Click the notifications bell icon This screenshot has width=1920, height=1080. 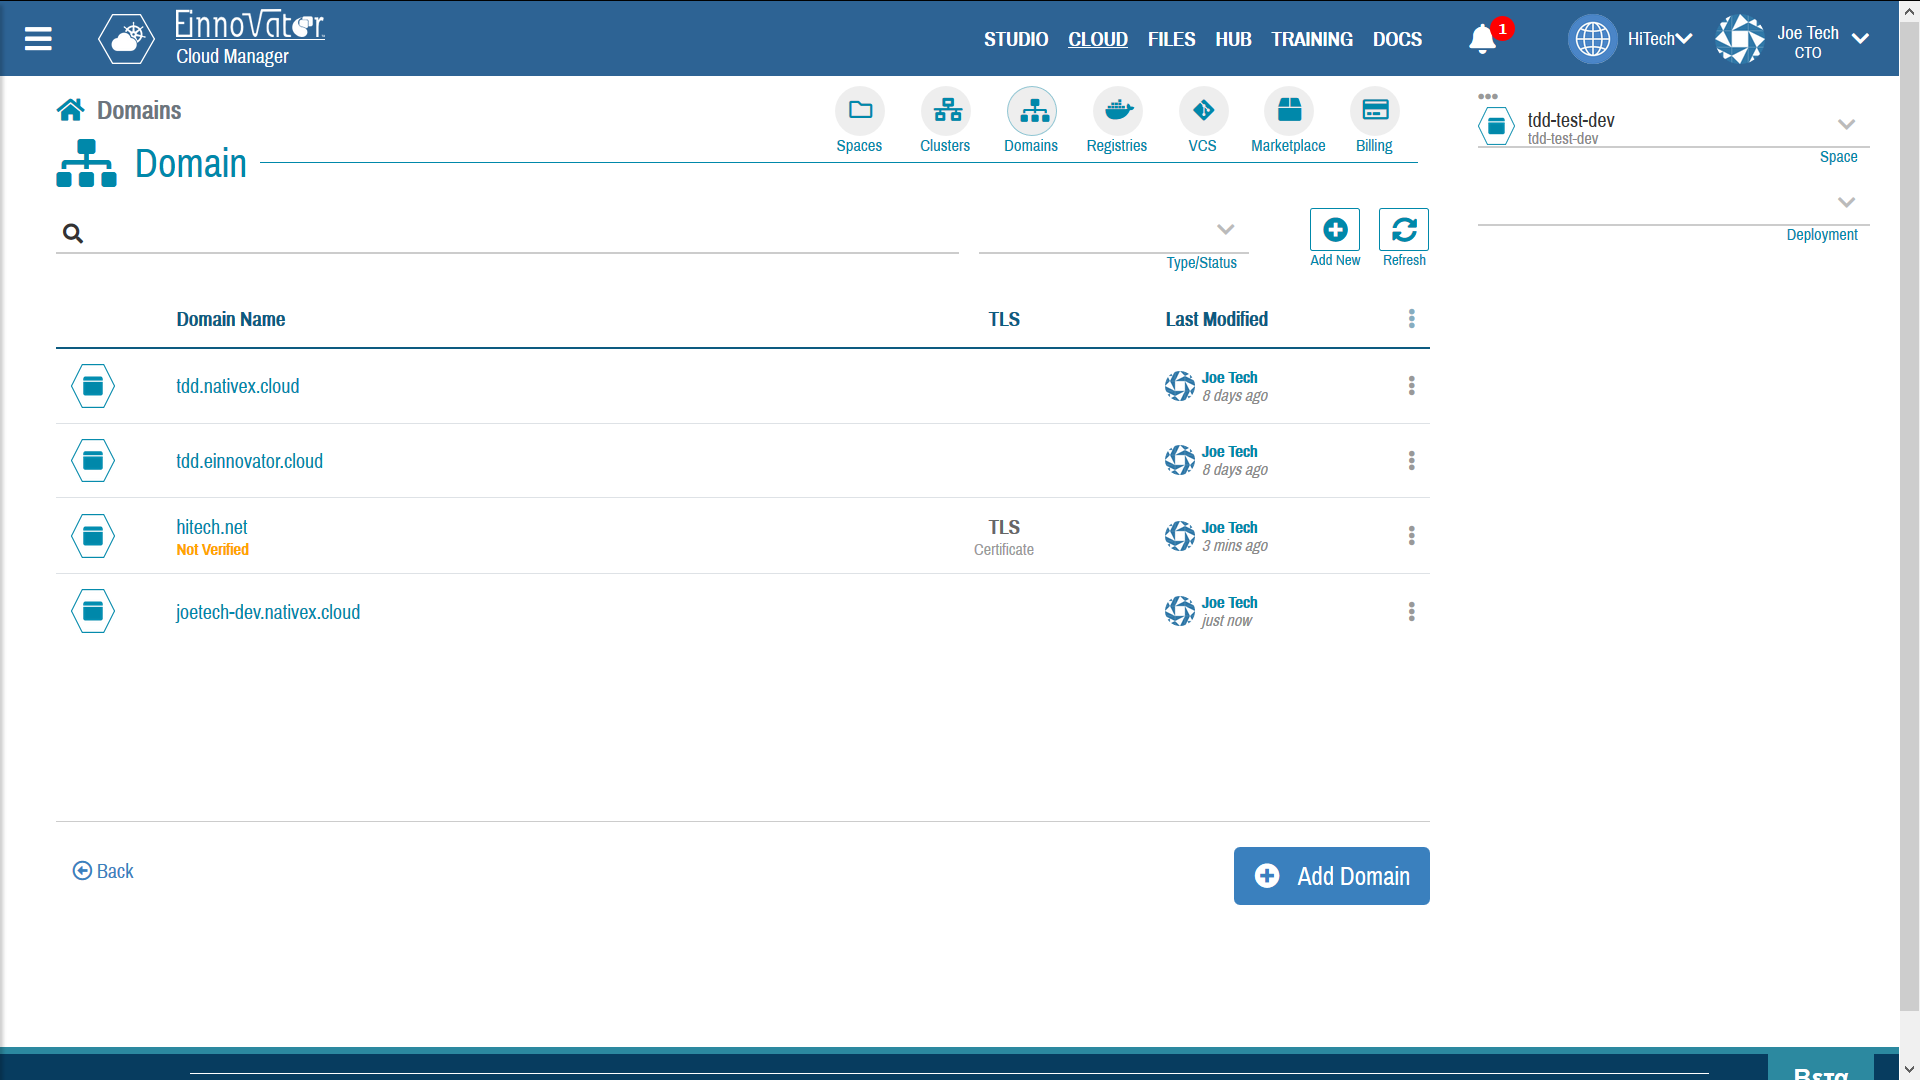pyautogui.click(x=1484, y=40)
